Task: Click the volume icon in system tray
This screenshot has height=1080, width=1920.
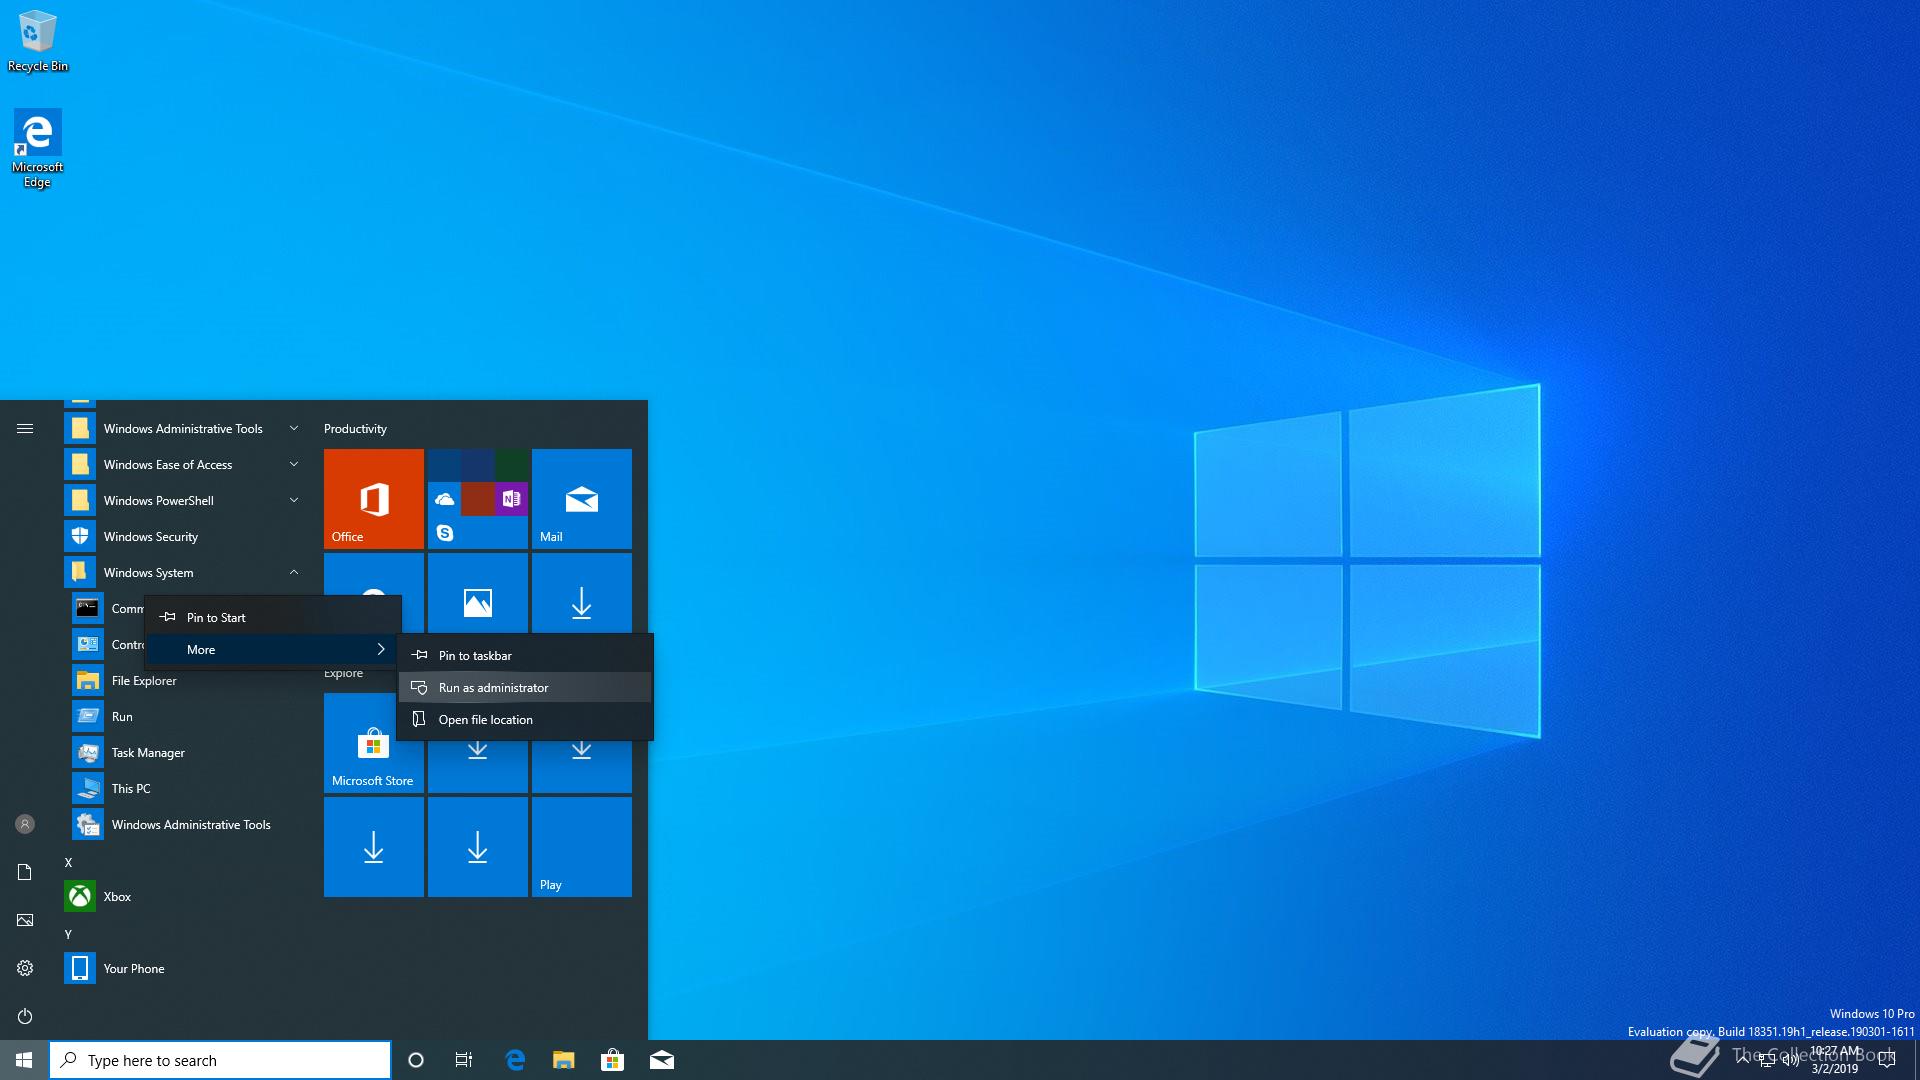Action: (1790, 1060)
